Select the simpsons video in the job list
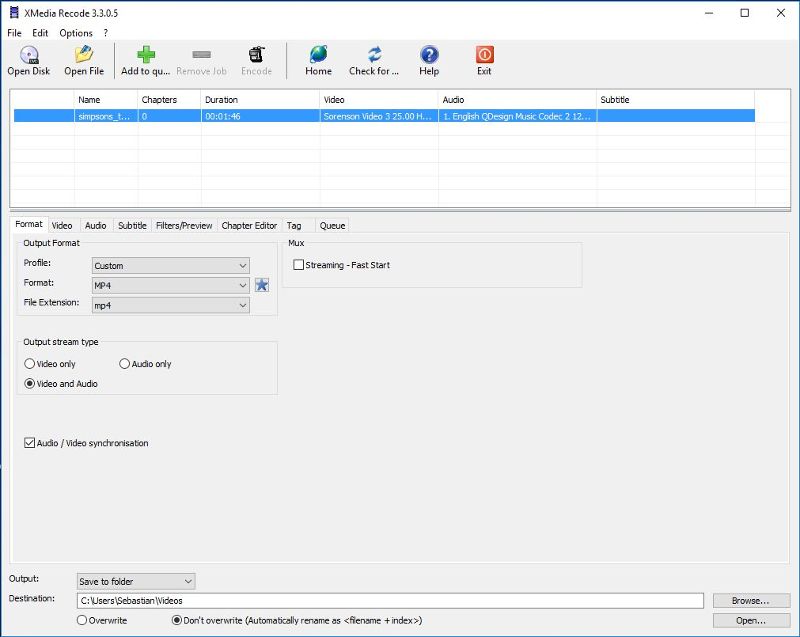 200,116
